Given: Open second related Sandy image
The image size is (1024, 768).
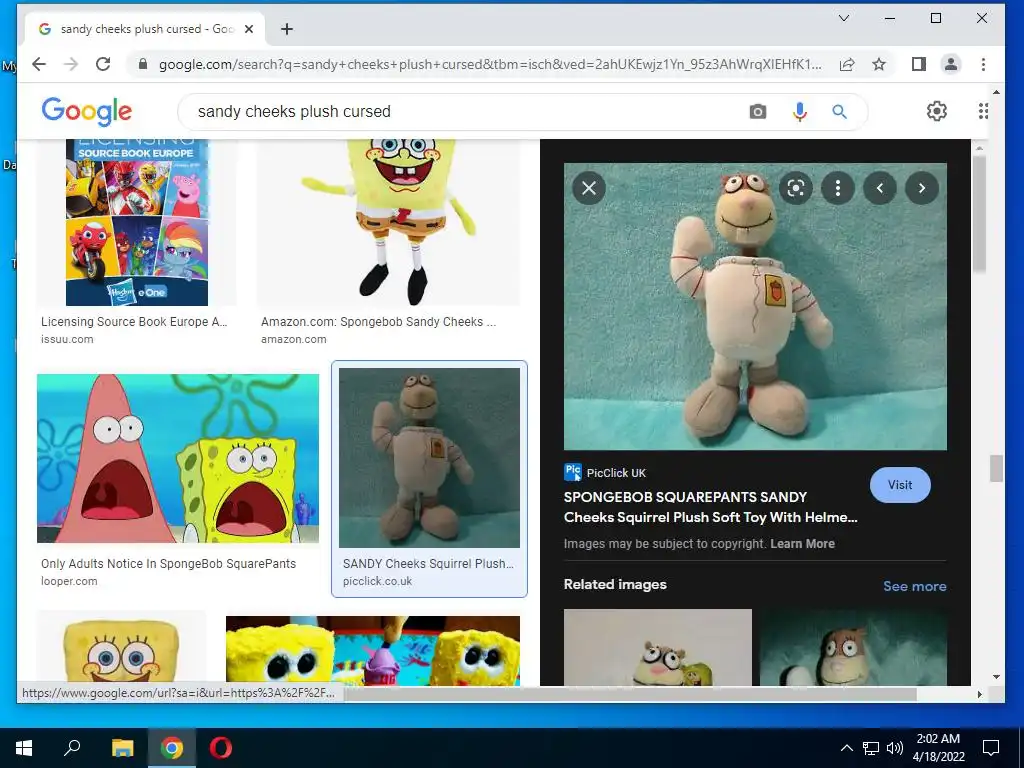Looking at the screenshot, I should coord(853,647).
